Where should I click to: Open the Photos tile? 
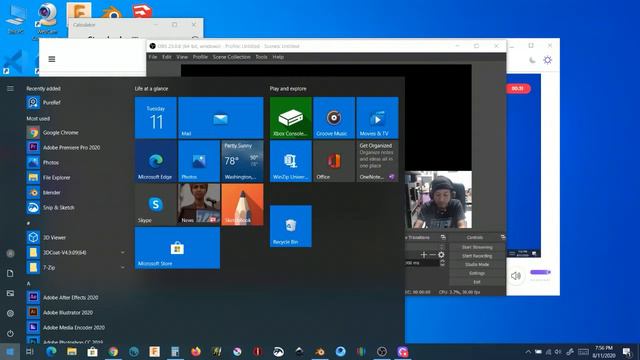(x=199, y=161)
